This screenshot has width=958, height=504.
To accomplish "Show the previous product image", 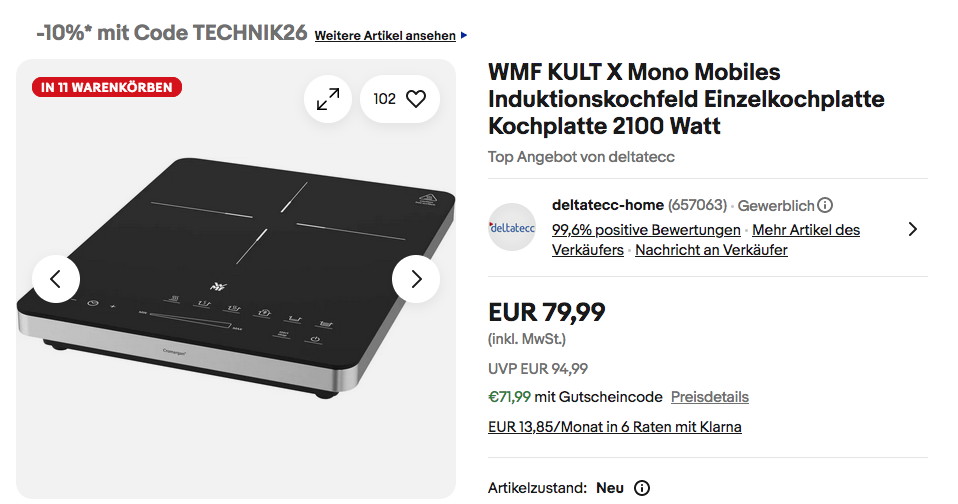I will tap(56, 279).
